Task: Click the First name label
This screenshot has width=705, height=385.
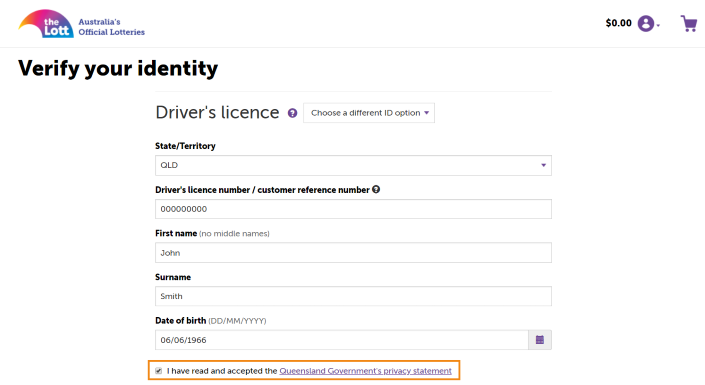Action: click(176, 233)
